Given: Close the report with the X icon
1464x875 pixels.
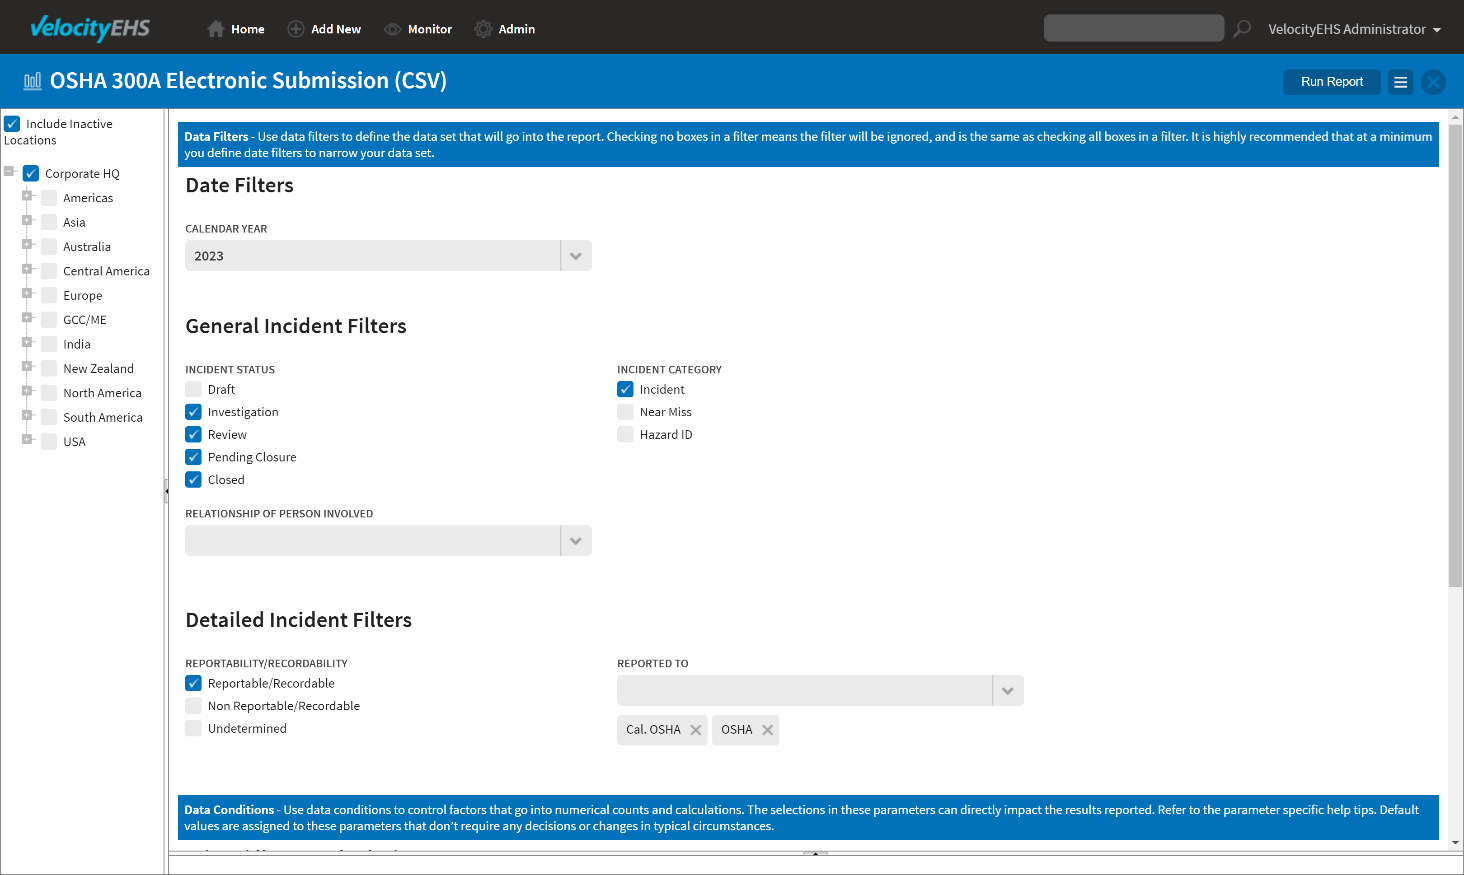Looking at the screenshot, I should click(x=1433, y=82).
